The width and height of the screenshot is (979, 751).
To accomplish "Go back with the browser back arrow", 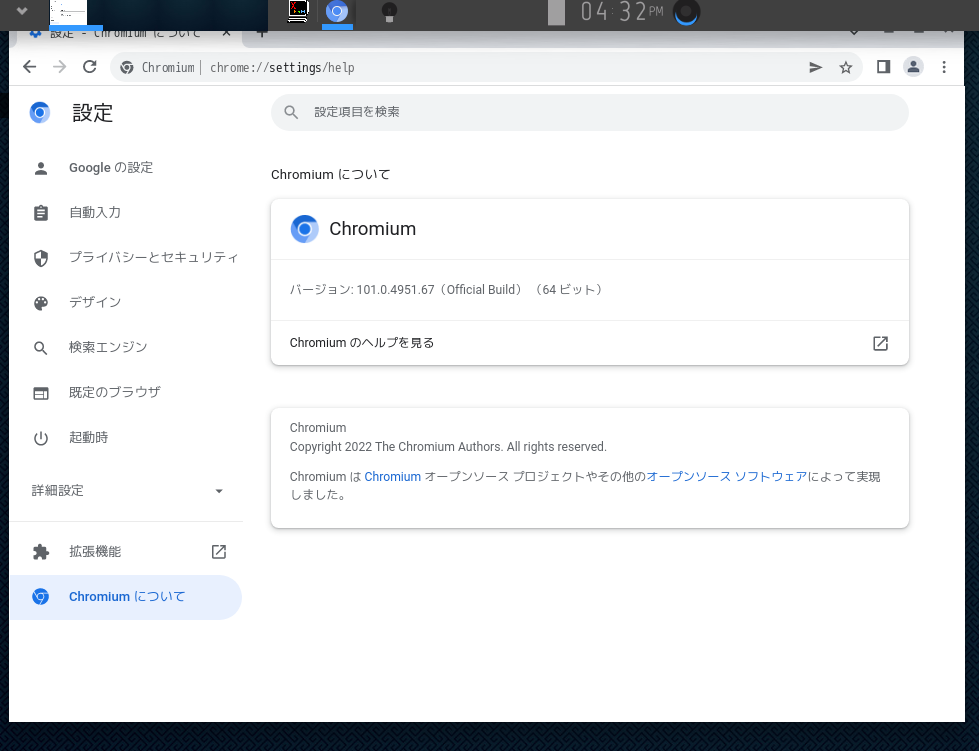I will (29, 67).
